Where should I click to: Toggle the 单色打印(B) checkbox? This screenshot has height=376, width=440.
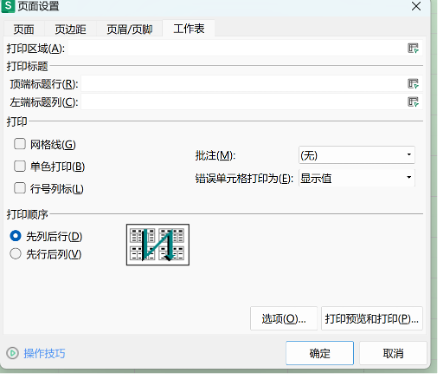tap(20, 166)
